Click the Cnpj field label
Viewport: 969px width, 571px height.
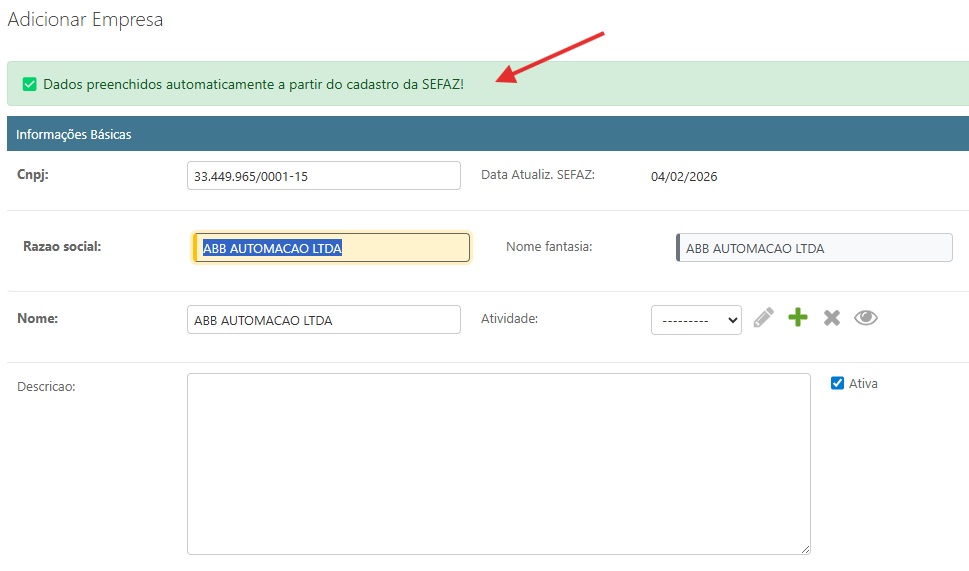pyautogui.click(x=33, y=174)
